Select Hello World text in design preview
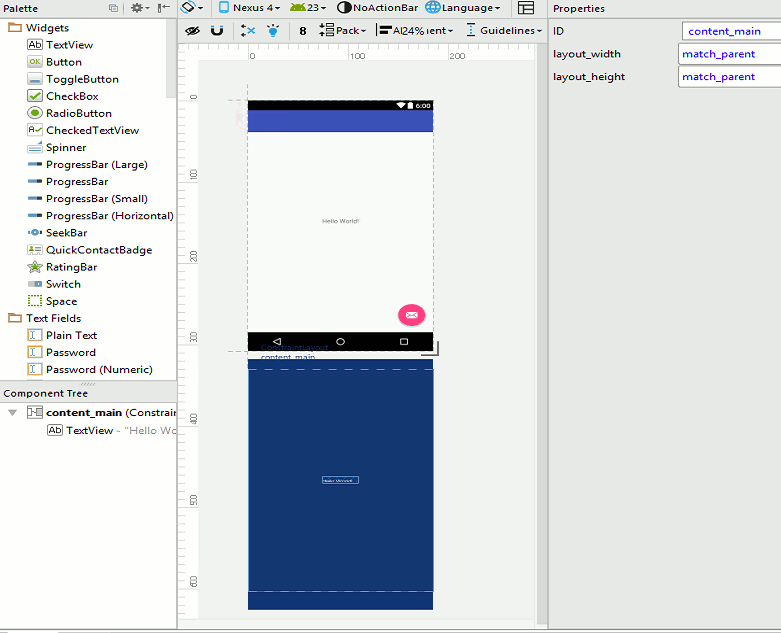This screenshot has height=633, width=781. tap(340, 221)
